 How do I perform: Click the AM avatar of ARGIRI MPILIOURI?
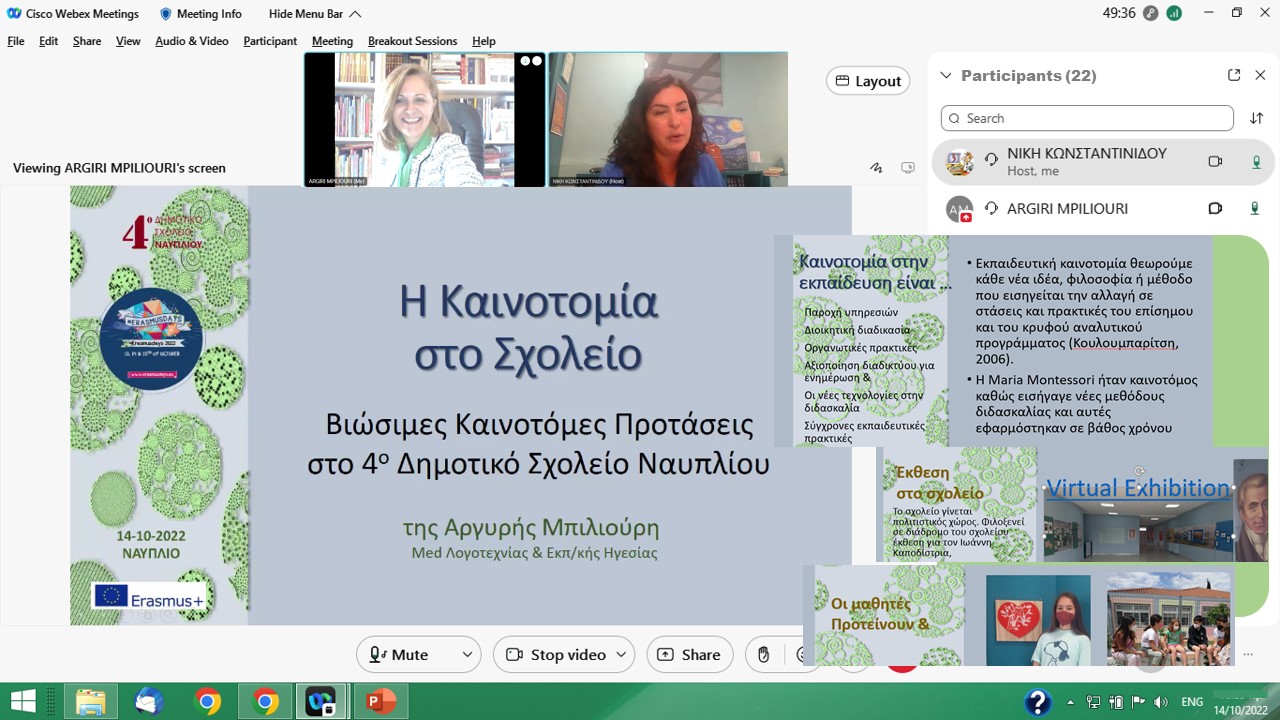click(x=959, y=209)
